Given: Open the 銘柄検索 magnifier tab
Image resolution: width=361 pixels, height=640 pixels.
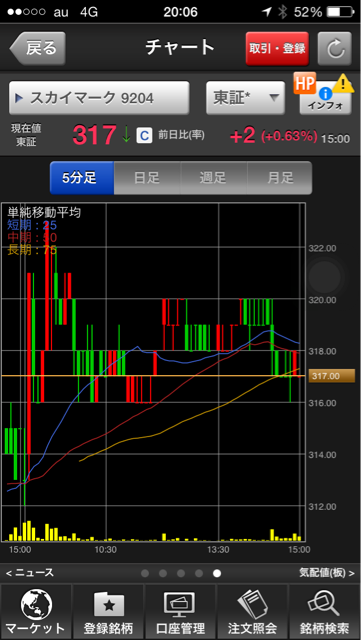Looking at the screenshot, I should [x=325, y=612].
